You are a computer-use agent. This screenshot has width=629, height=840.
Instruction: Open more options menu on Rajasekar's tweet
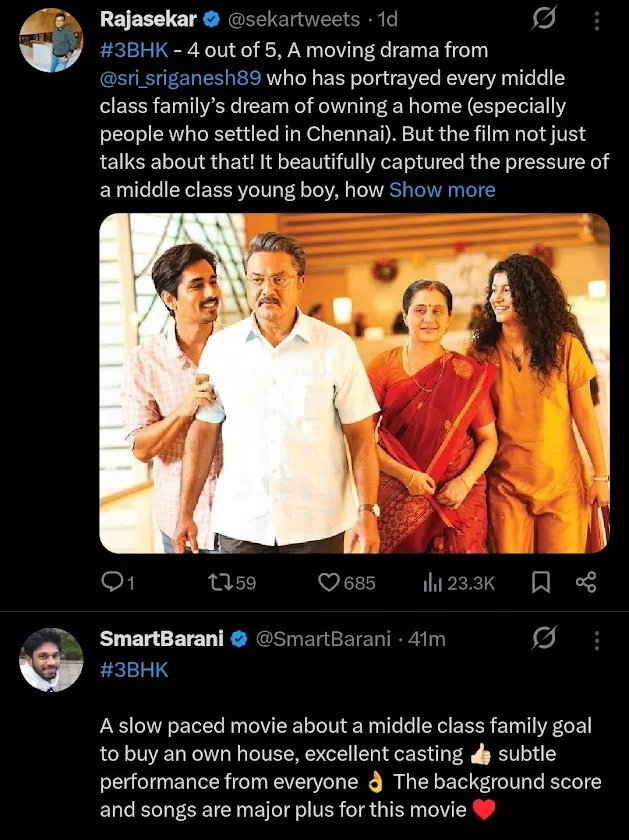pos(597,20)
